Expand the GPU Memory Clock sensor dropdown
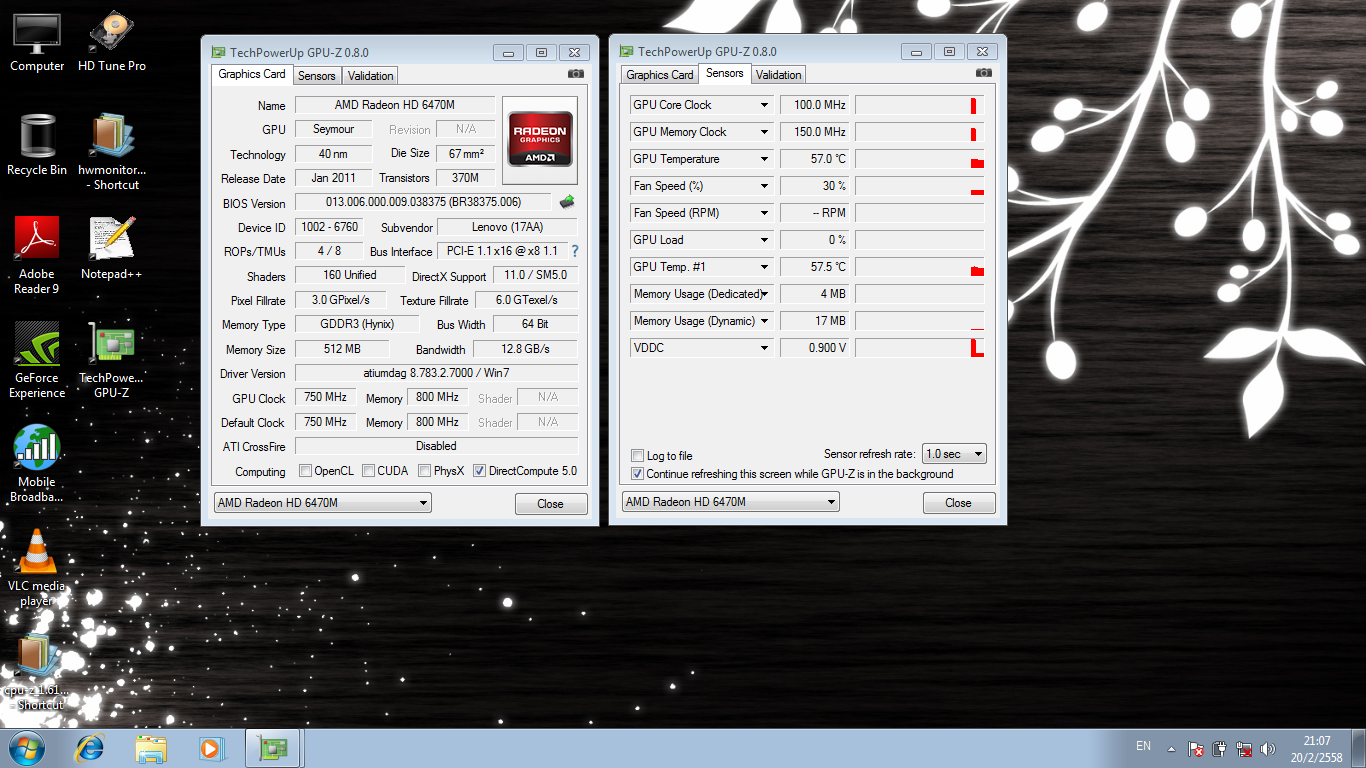Viewport: 1366px width, 768px height. click(x=764, y=132)
